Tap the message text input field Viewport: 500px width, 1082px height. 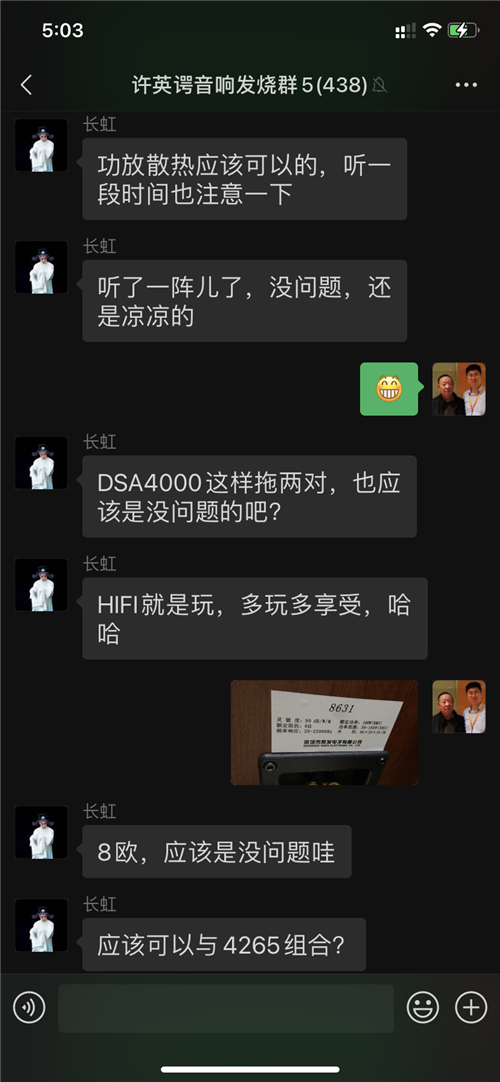tap(226, 1008)
